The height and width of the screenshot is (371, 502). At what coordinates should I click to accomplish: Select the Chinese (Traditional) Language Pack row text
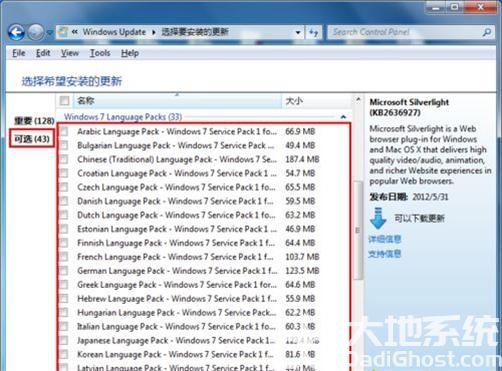[x=177, y=159]
